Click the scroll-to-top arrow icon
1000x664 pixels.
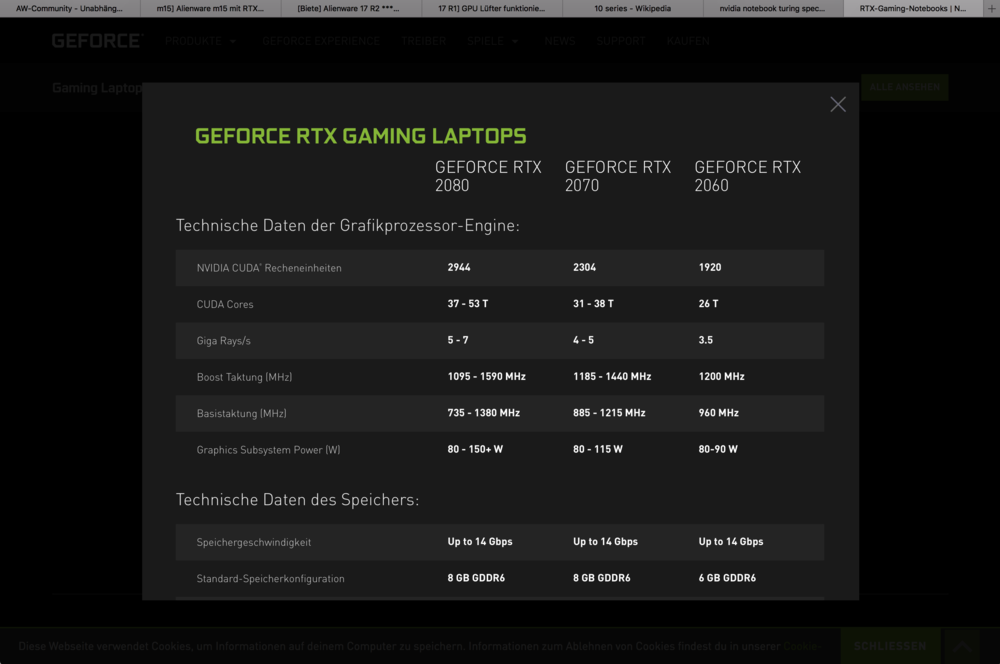tap(964, 646)
